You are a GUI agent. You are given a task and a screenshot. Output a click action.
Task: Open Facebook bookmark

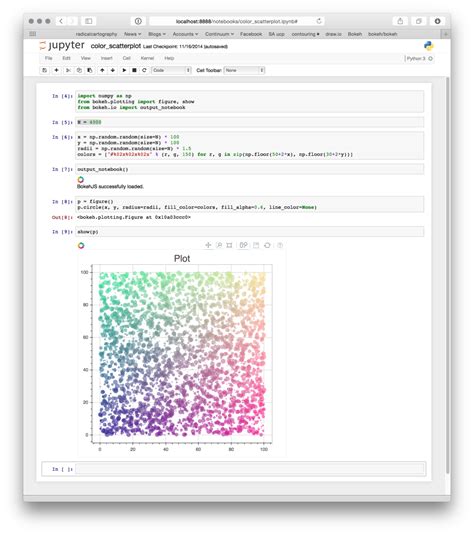pos(251,34)
